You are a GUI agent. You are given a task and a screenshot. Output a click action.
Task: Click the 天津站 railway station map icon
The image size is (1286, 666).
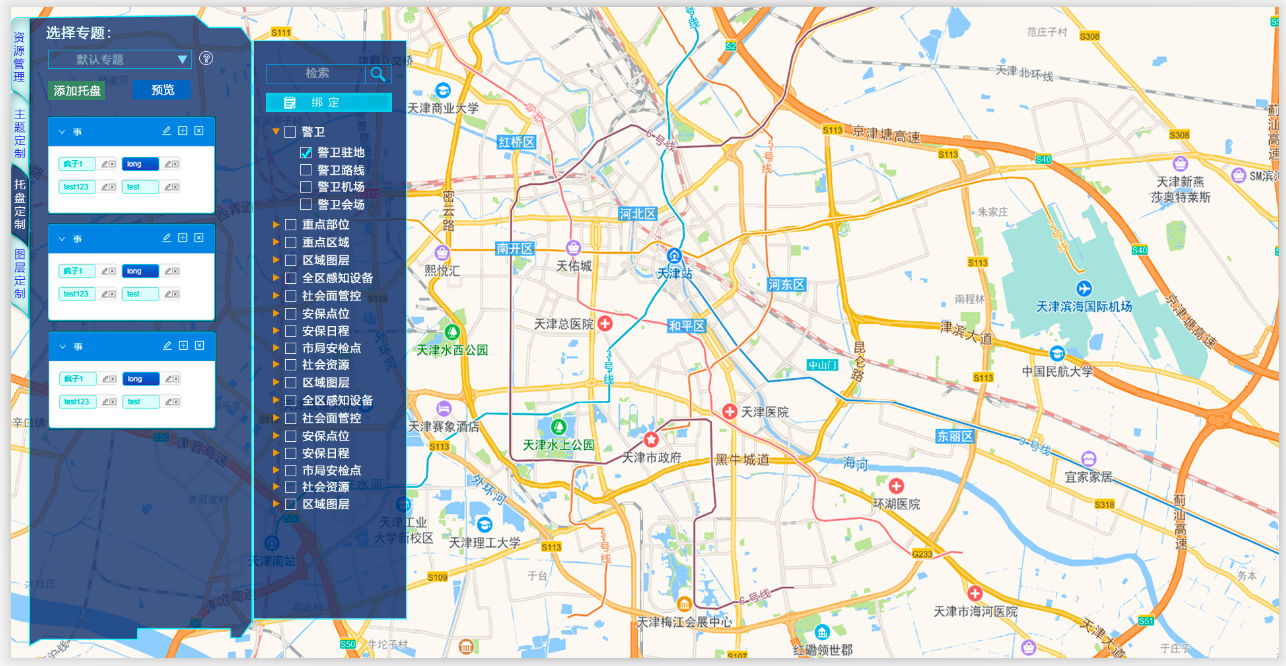675,255
